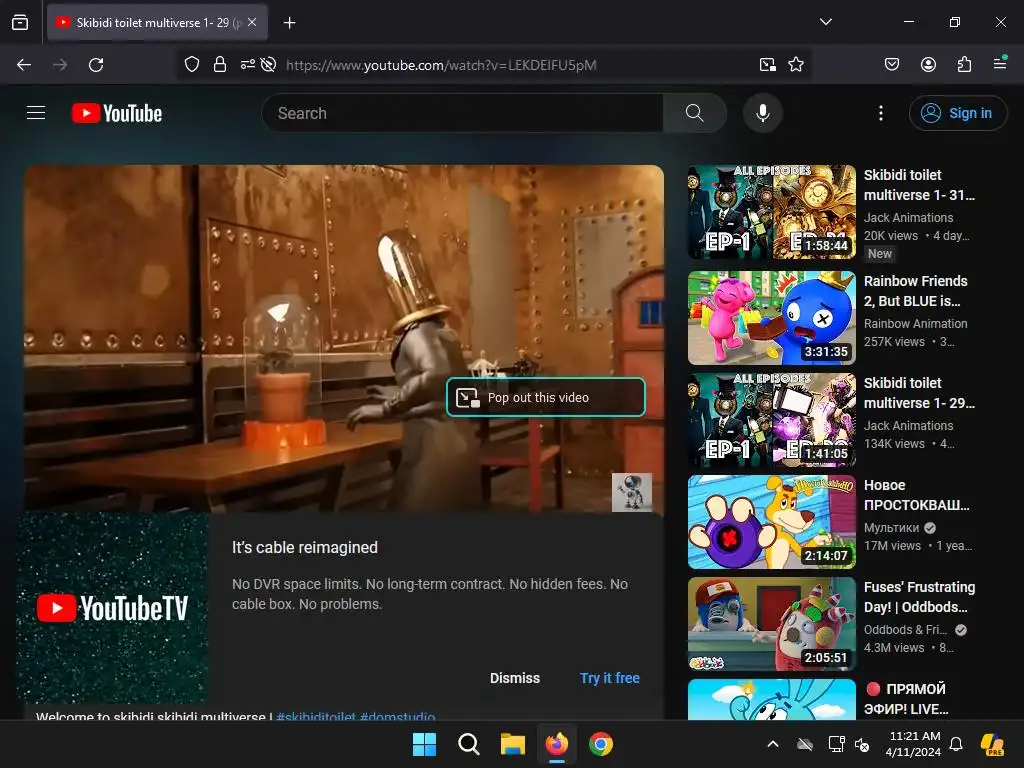1024x768 pixels.
Task: Open Windows taskbar search
Action: (469, 744)
